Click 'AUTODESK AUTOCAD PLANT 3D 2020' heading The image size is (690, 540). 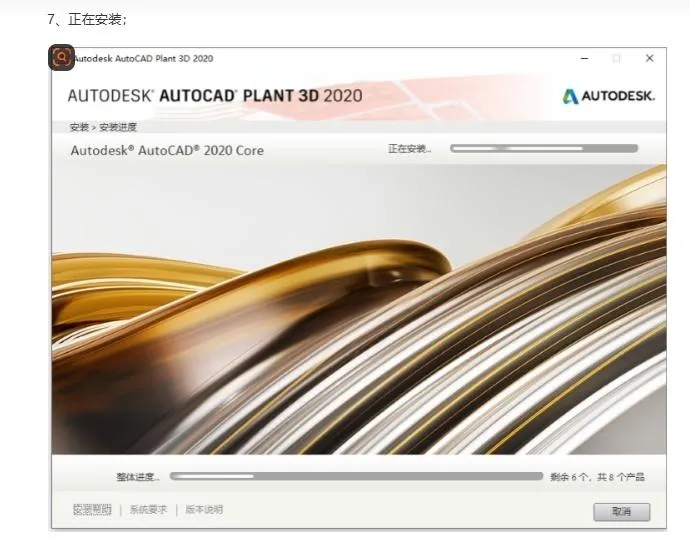[x=215, y=96]
